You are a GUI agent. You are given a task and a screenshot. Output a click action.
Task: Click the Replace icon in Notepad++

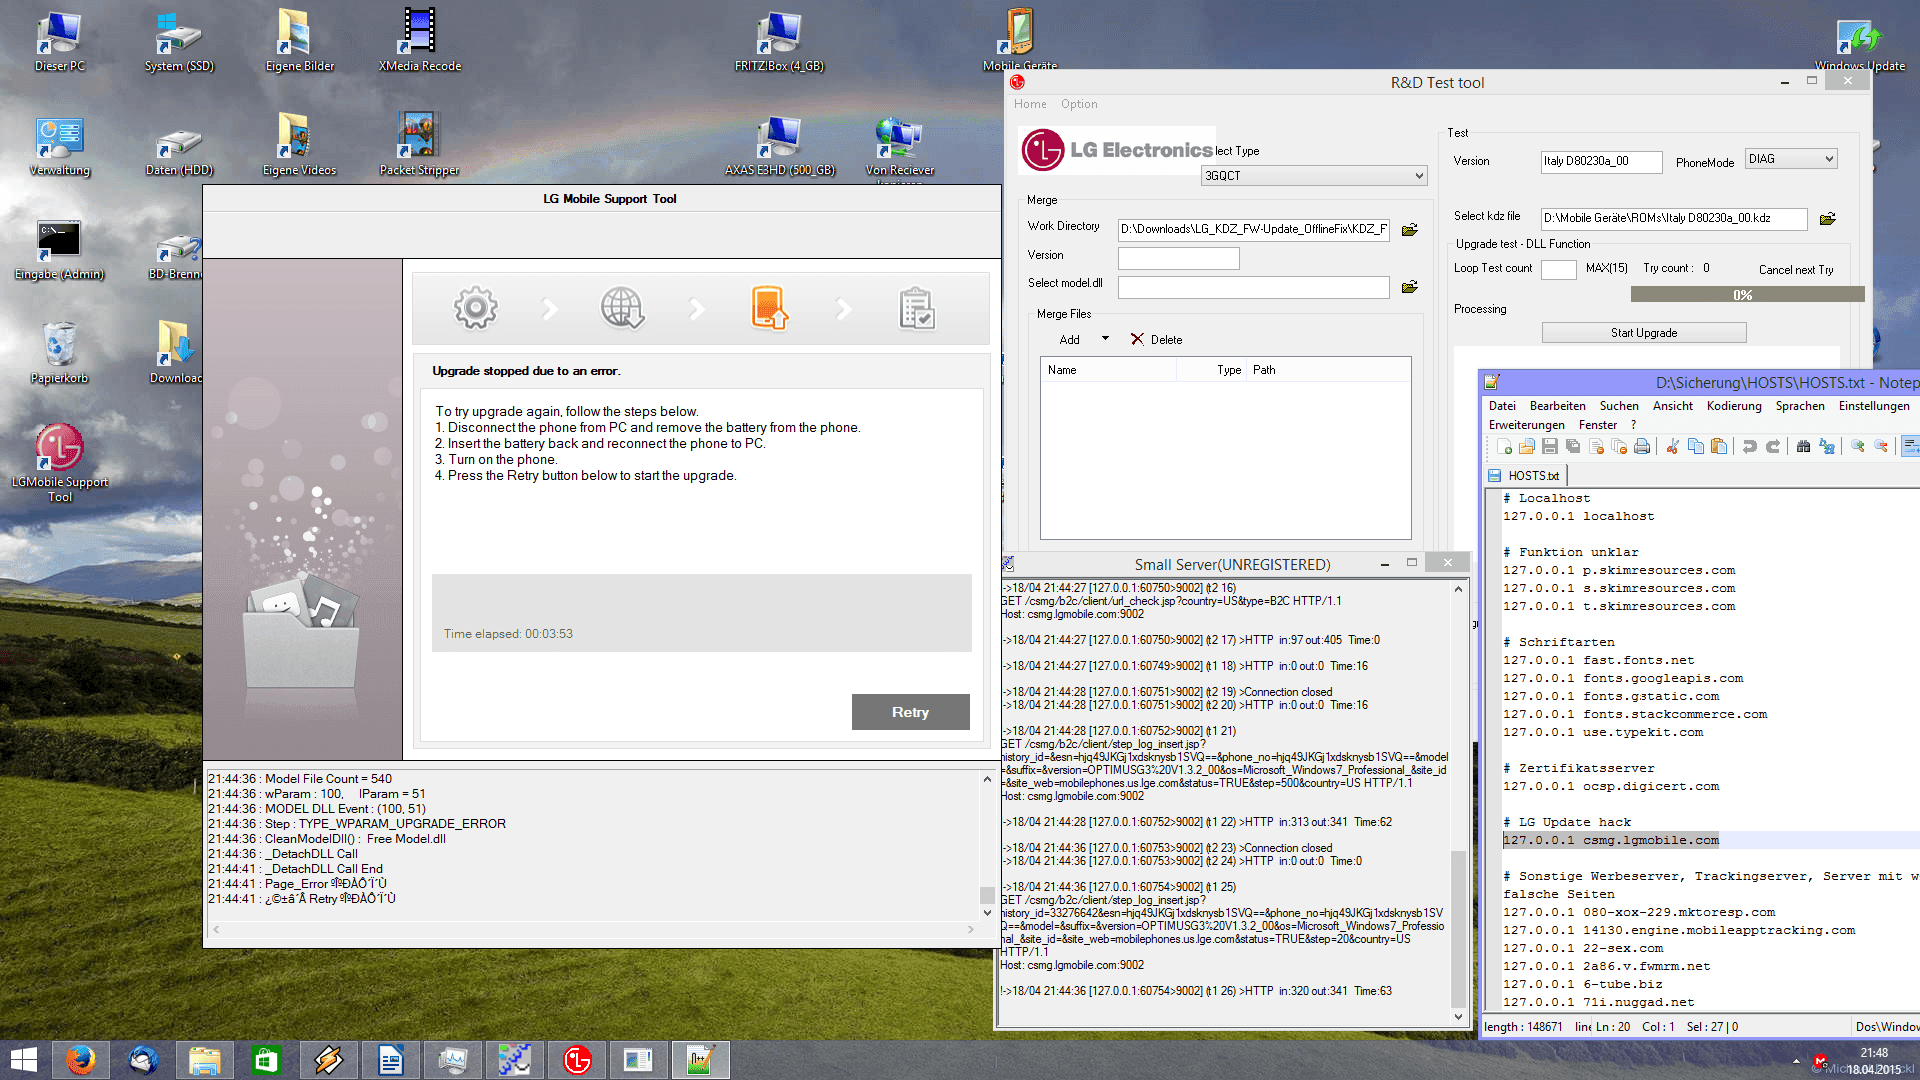click(1827, 446)
